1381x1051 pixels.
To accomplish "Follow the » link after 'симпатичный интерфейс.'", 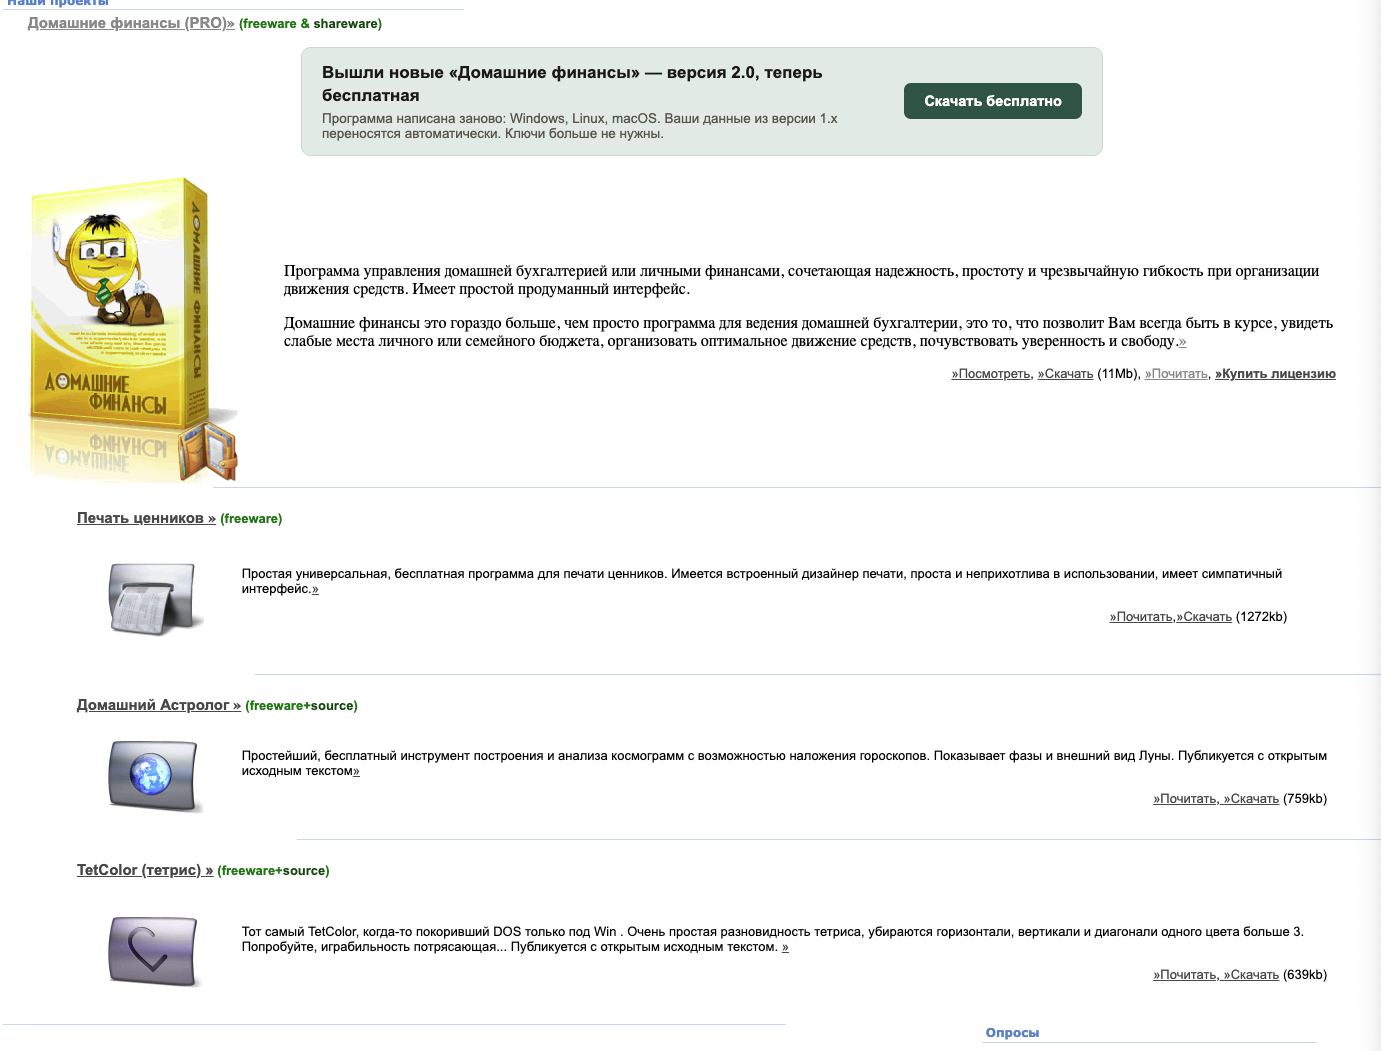I will point(315,589).
